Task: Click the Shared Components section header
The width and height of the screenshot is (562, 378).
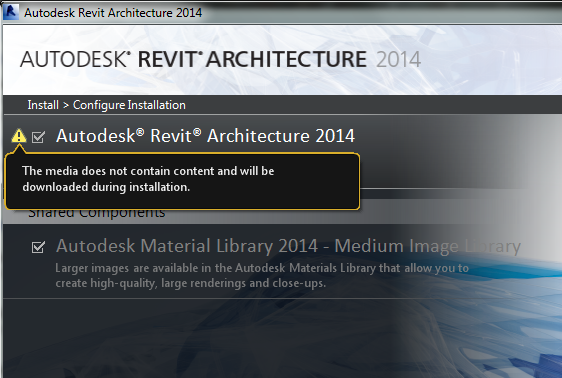Action: [97, 213]
